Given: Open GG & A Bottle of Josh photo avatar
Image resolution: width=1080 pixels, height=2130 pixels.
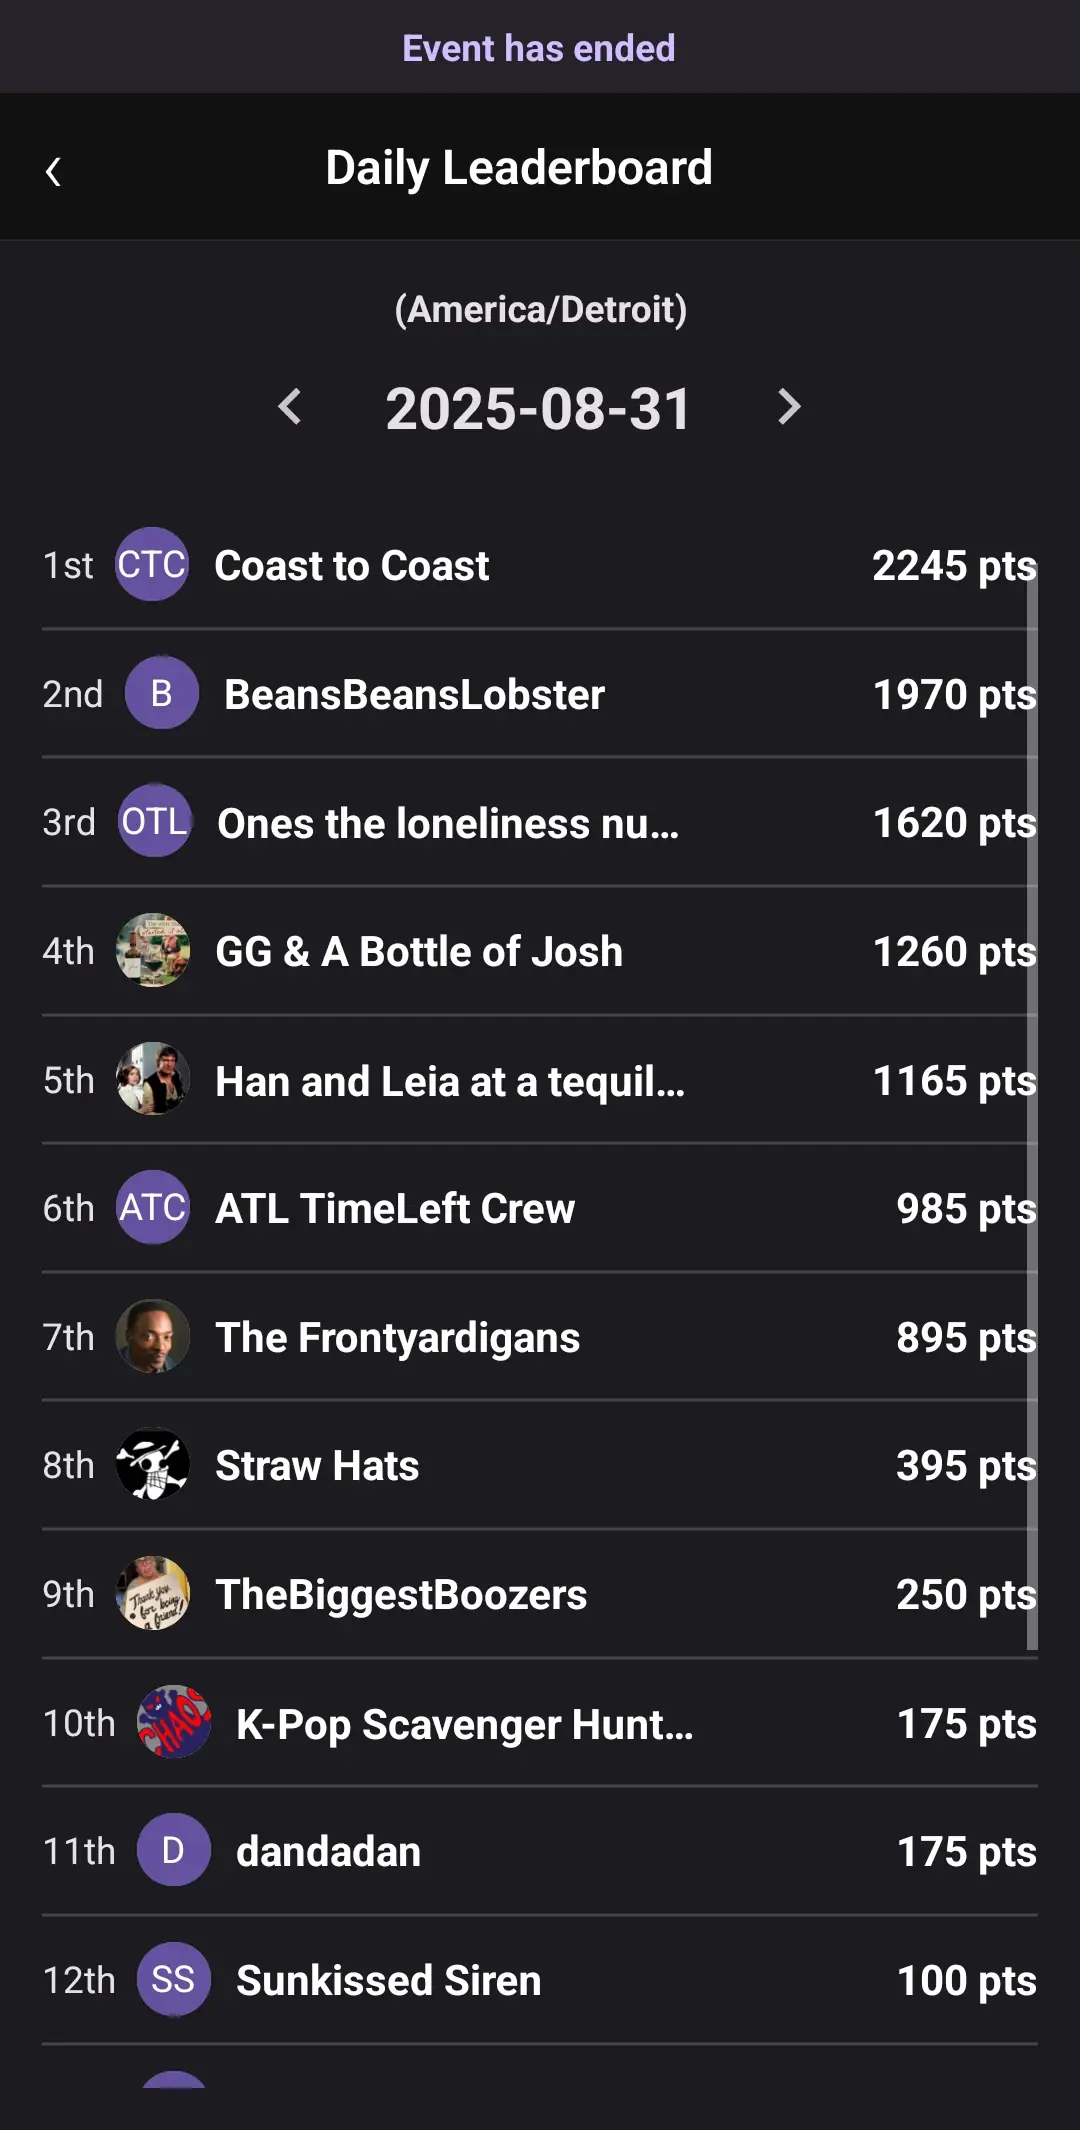Looking at the screenshot, I should click(153, 951).
